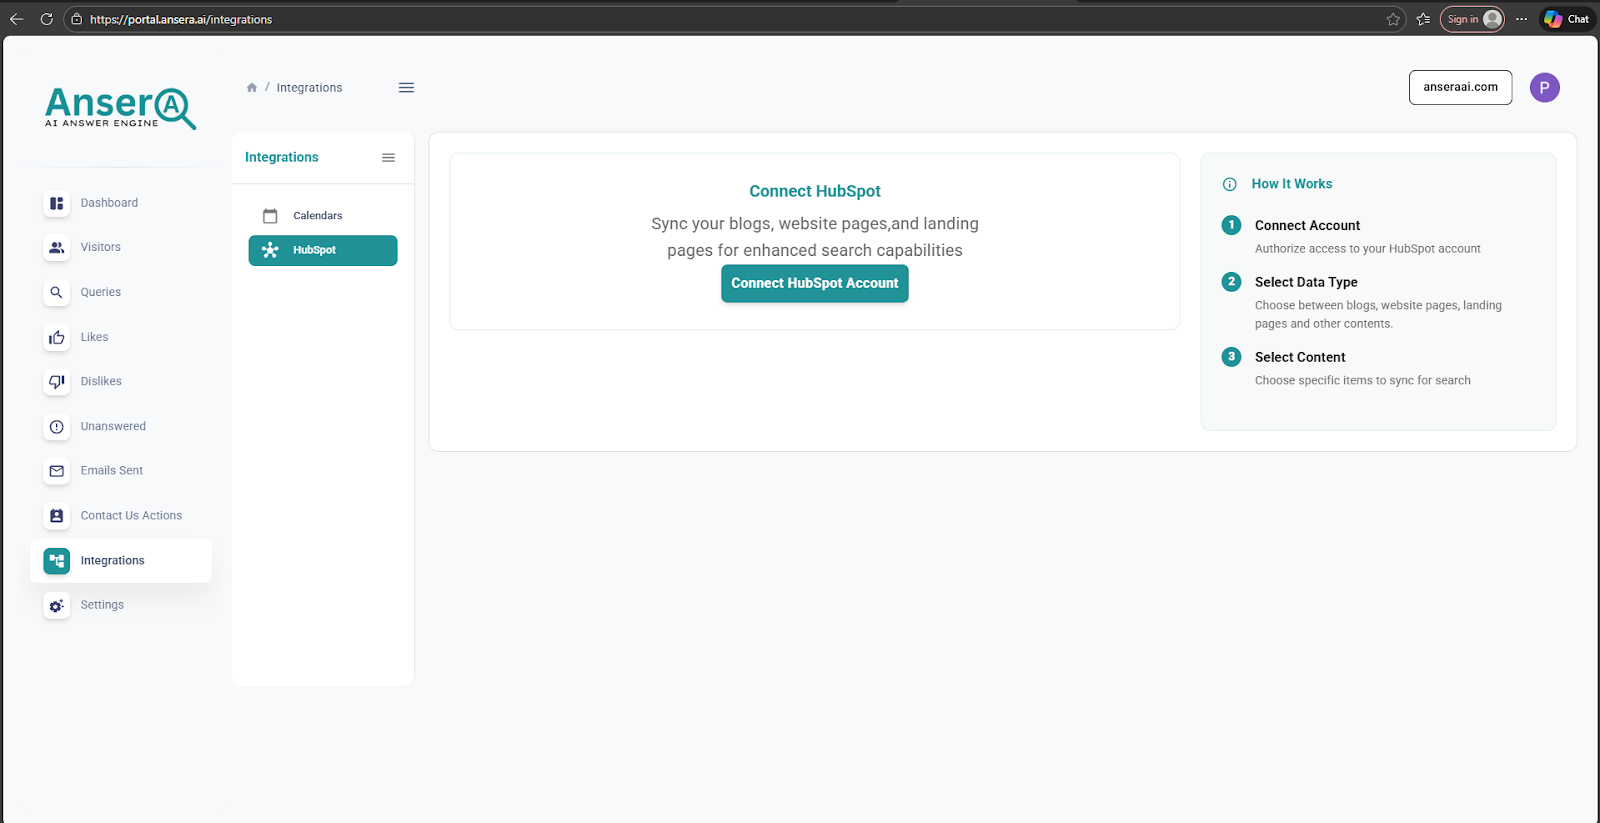Click the Integrations breadcrumb link
Image resolution: width=1600 pixels, height=823 pixels.
click(309, 88)
